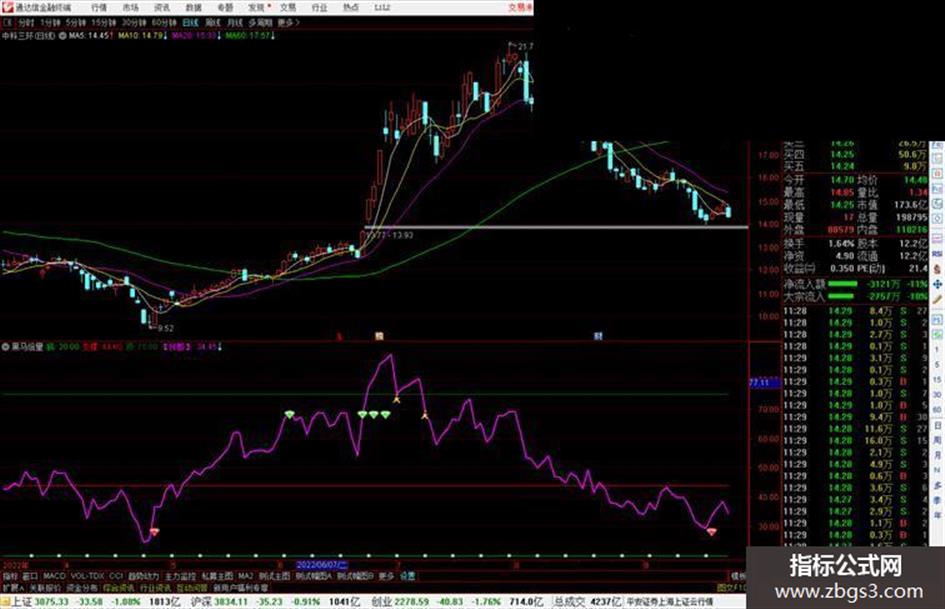Expand the 扩展∧ panel
The image size is (945, 609).
13,587
